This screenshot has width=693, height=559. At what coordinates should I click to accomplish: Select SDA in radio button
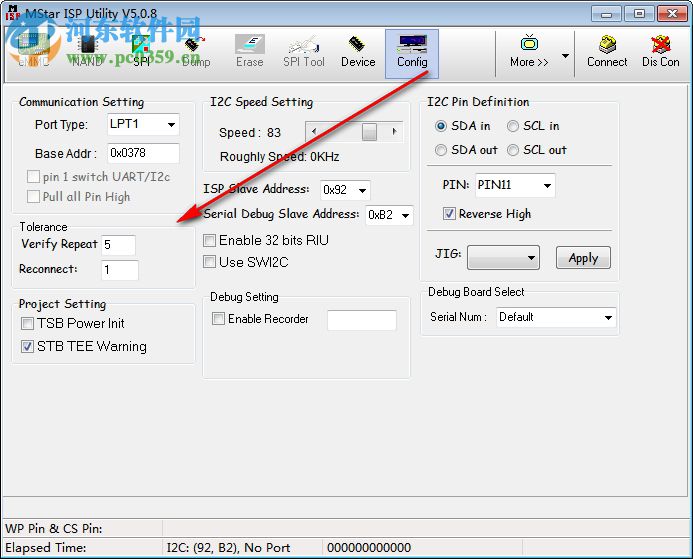point(441,126)
